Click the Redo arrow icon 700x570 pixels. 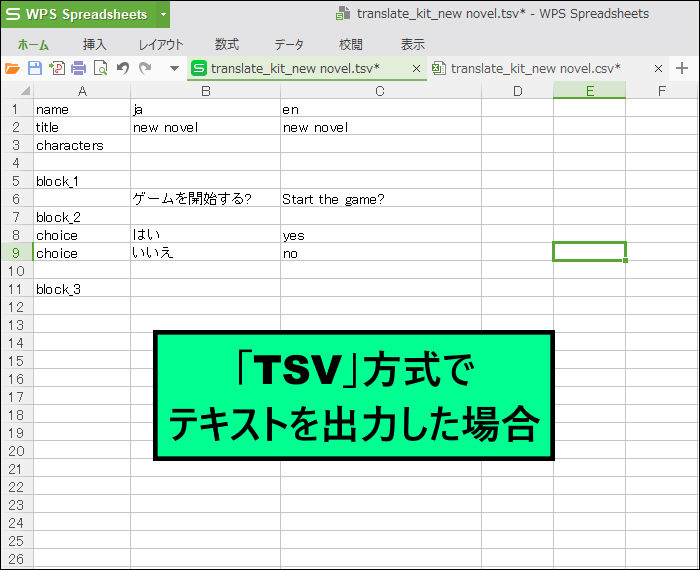click(x=145, y=68)
